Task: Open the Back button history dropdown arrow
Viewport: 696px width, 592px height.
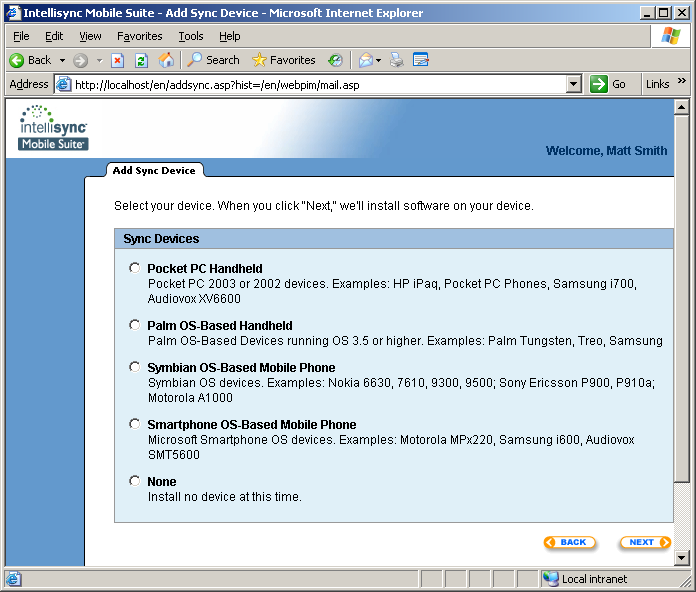Action: tap(62, 60)
